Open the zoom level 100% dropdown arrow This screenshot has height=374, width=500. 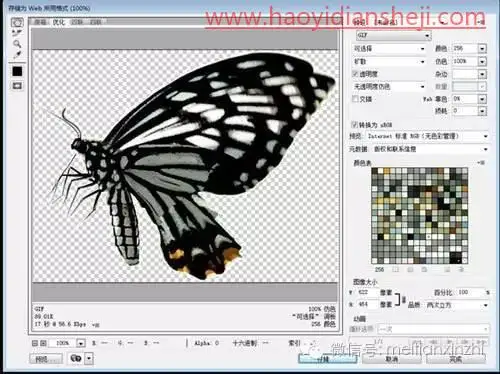pos(81,343)
